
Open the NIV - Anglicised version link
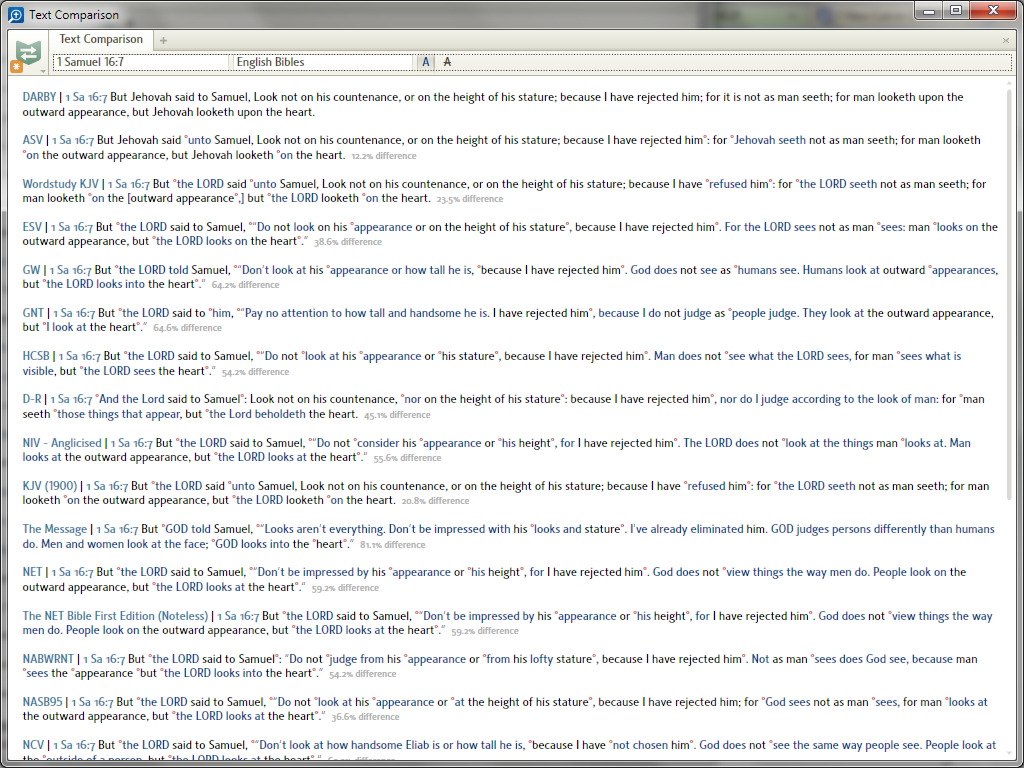pos(62,443)
